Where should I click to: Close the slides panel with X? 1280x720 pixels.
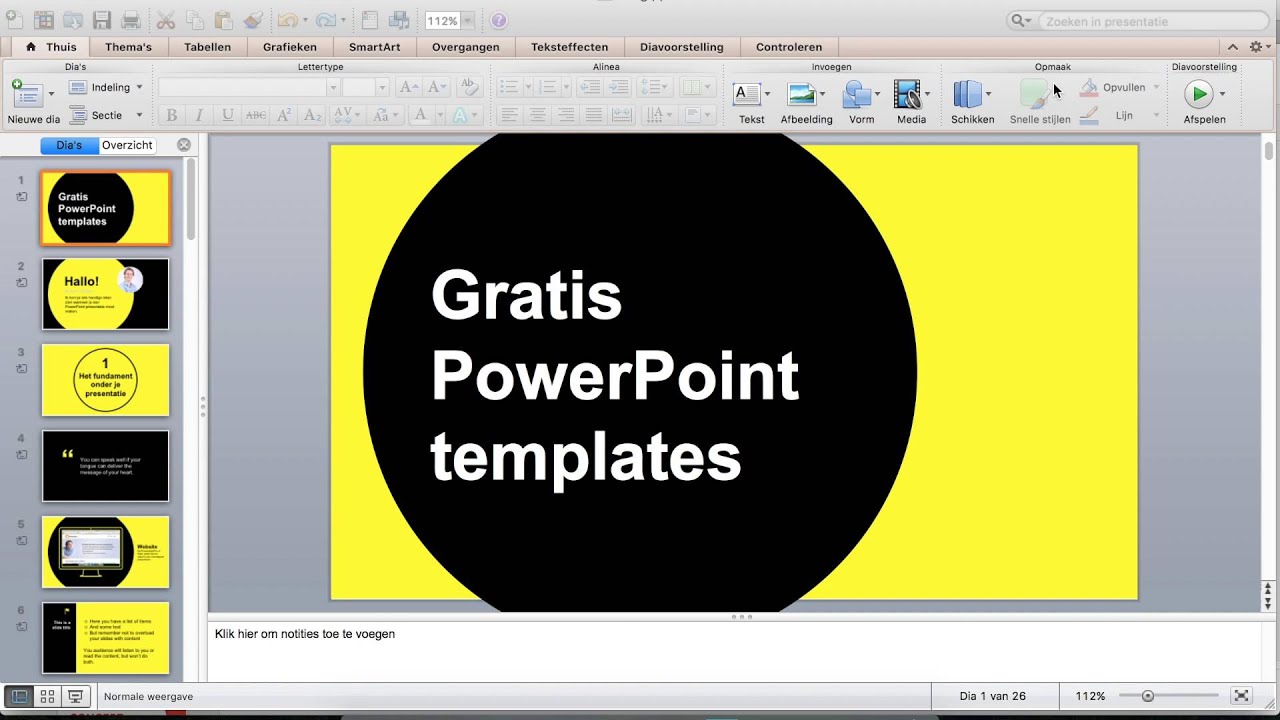[184, 145]
